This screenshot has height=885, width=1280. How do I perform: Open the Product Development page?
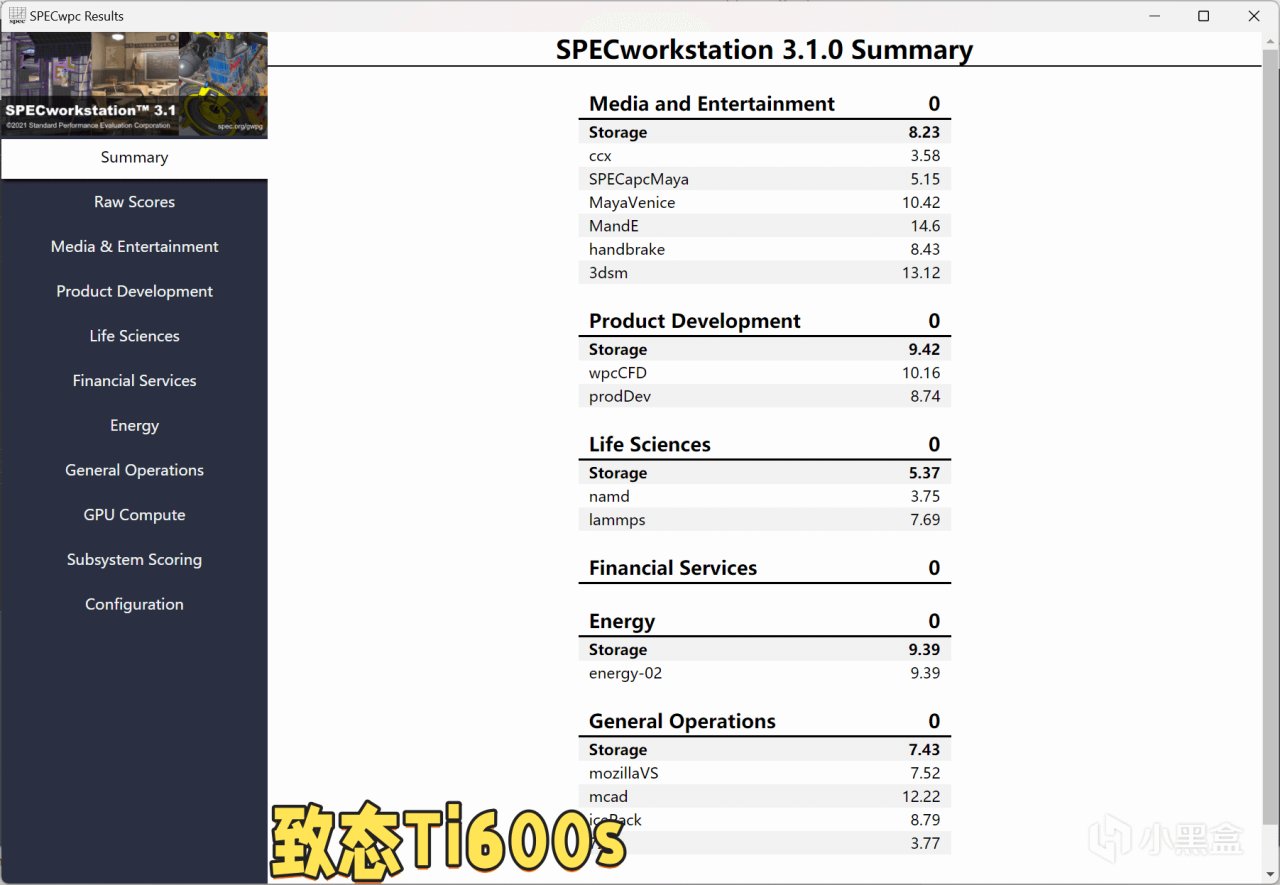click(x=134, y=291)
